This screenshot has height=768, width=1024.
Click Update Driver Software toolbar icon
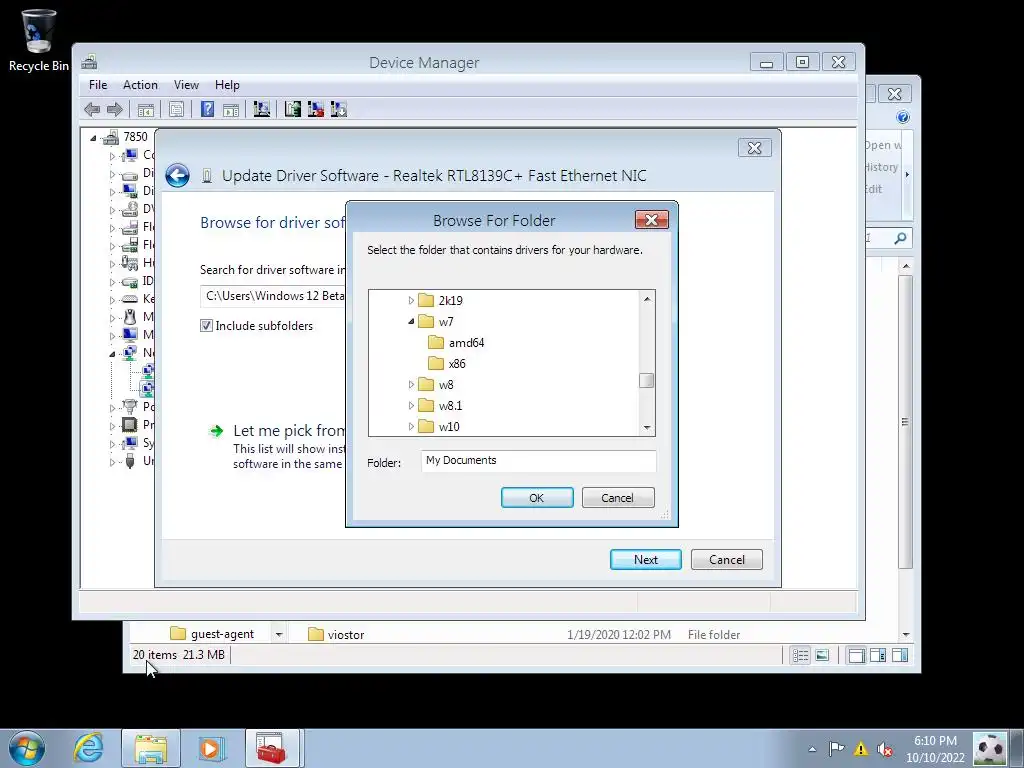coord(293,110)
